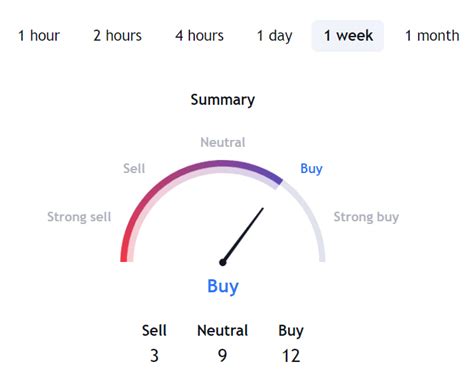Click the Neutral count of 9
The image size is (474, 384).
tap(222, 356)
